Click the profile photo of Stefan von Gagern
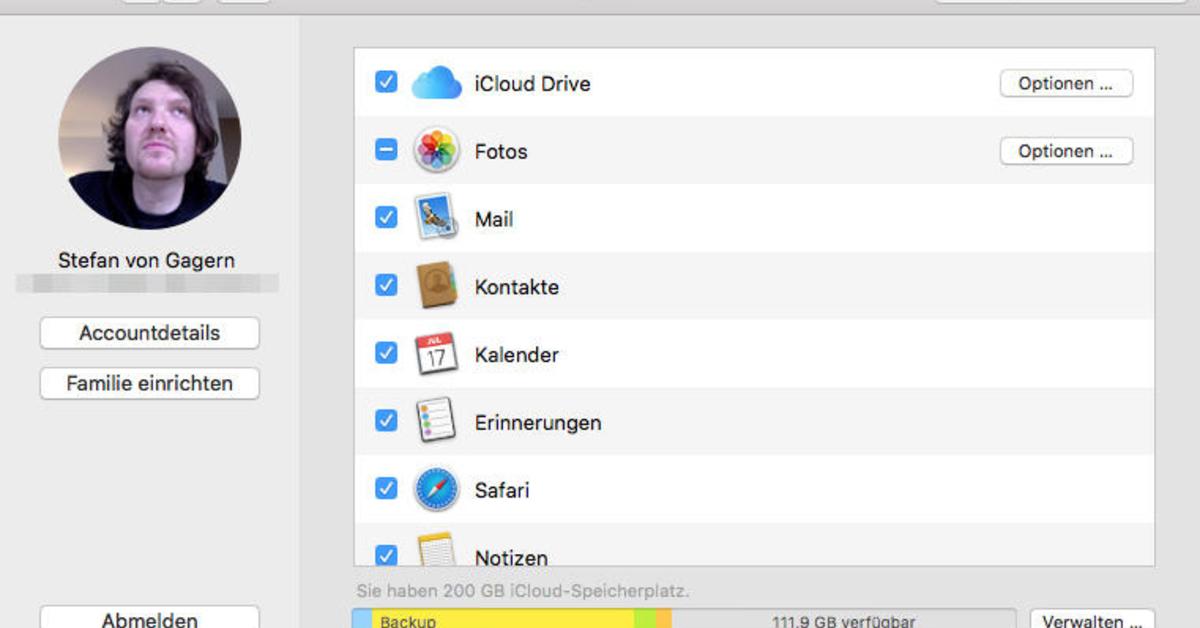Viewport: 1200px width, 628px height. tap(150, 138)
